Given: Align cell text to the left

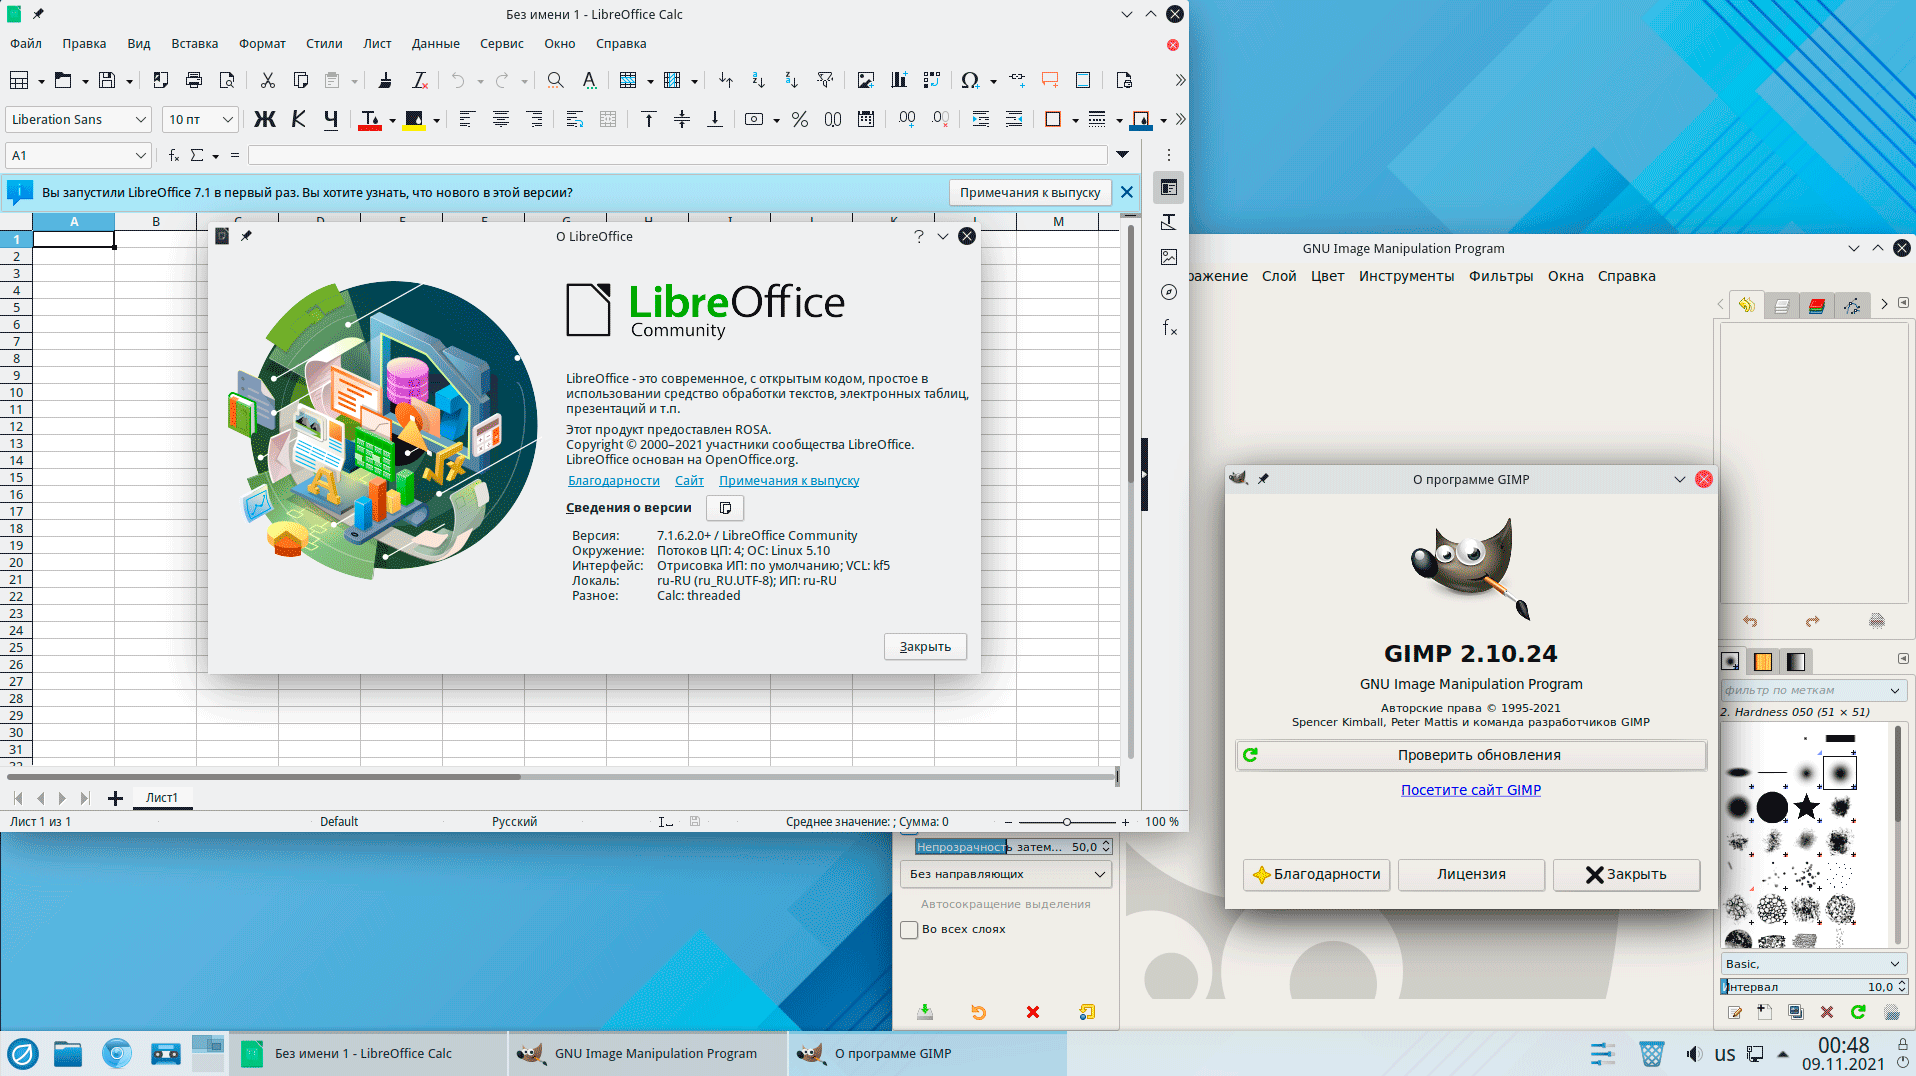Looking at the screenshot, I should pyautogui.click(x=466, y=120).
